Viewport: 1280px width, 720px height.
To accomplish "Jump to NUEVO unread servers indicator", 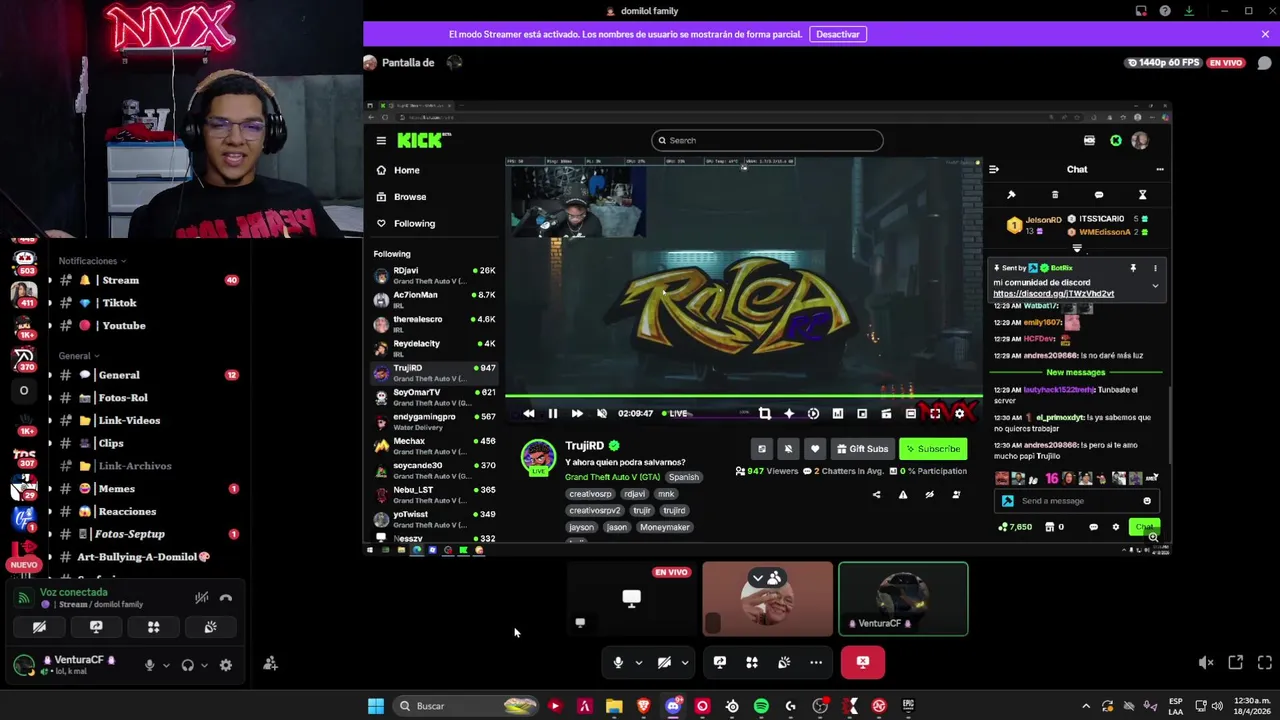I will tap(23, 565).
